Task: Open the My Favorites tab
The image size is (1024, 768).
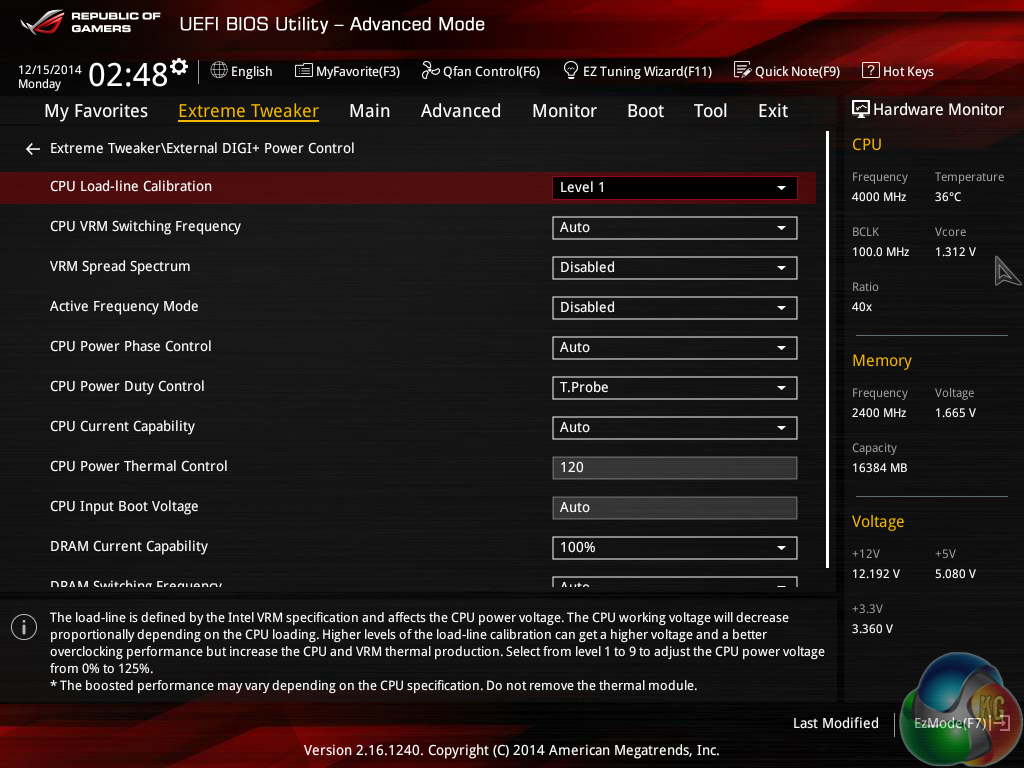Action: pos(96,111)
